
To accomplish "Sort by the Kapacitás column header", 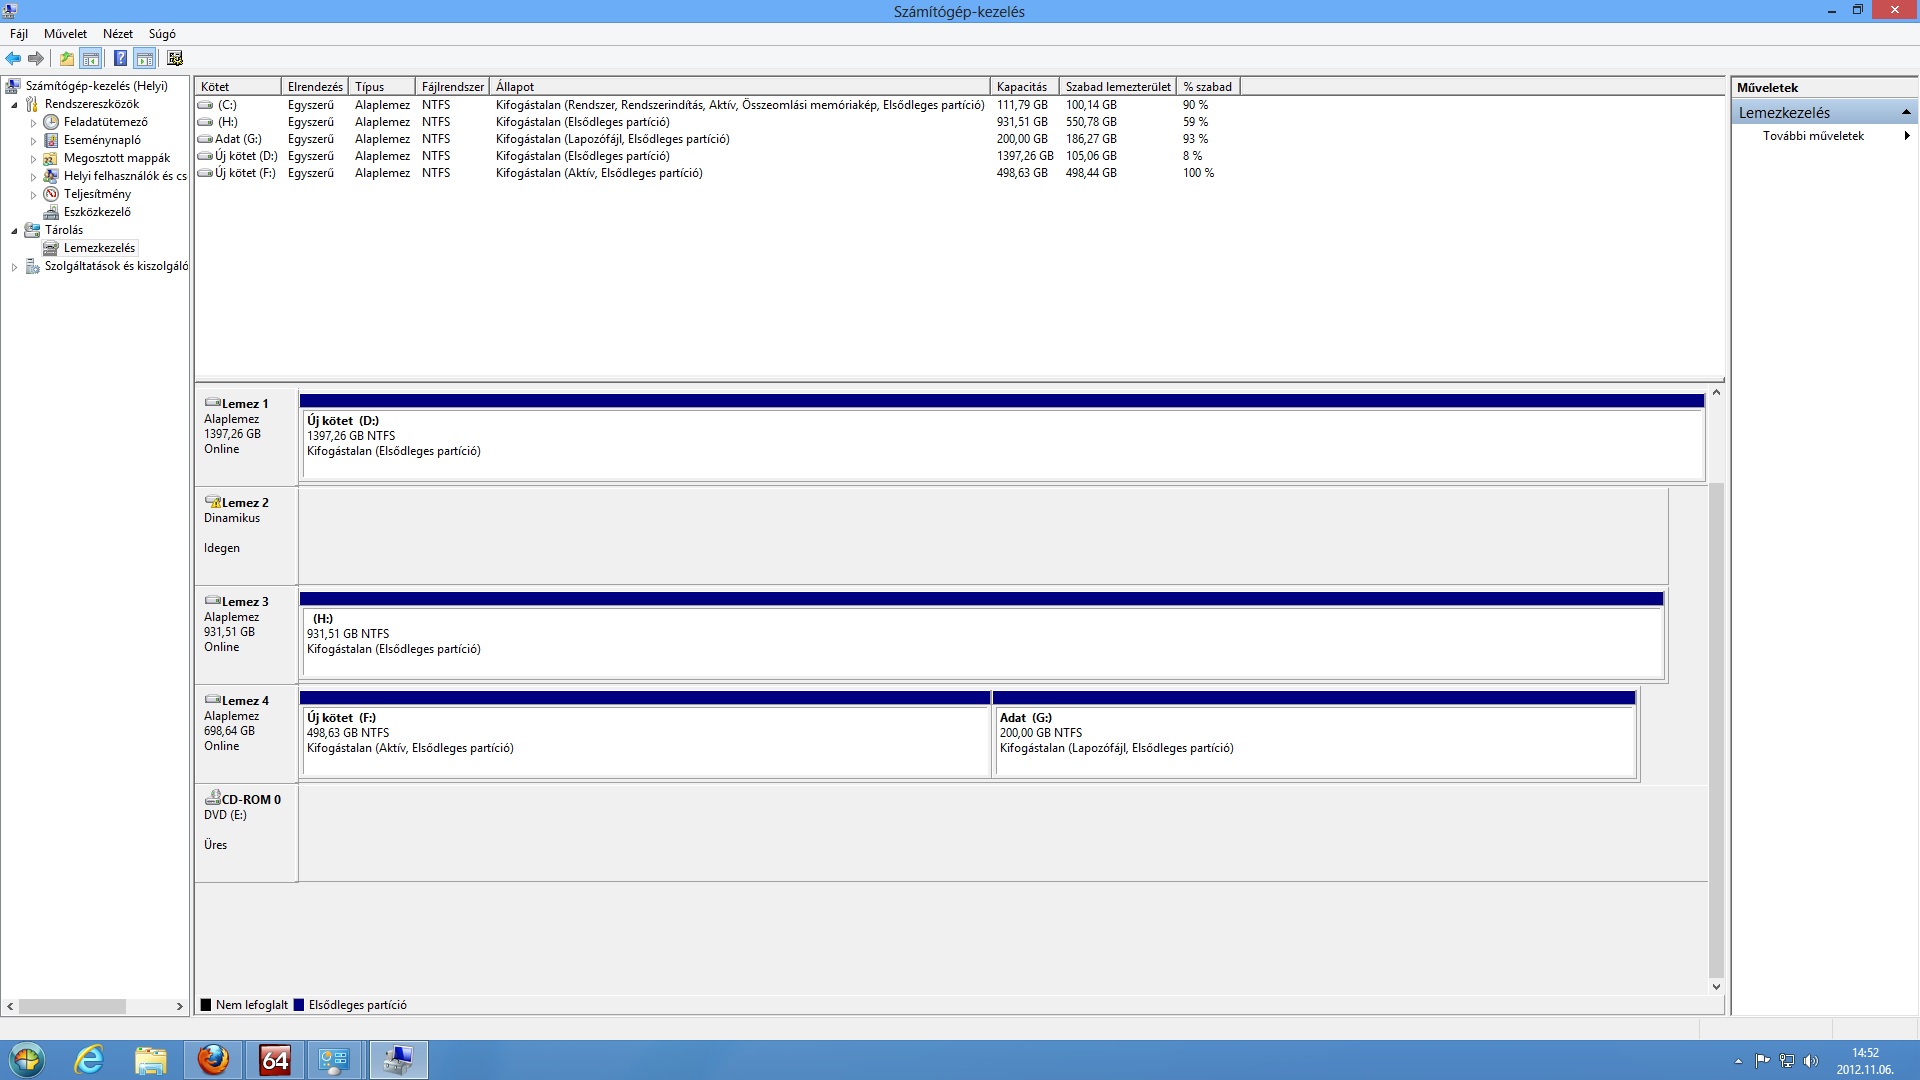I will tap(1024, 87).
